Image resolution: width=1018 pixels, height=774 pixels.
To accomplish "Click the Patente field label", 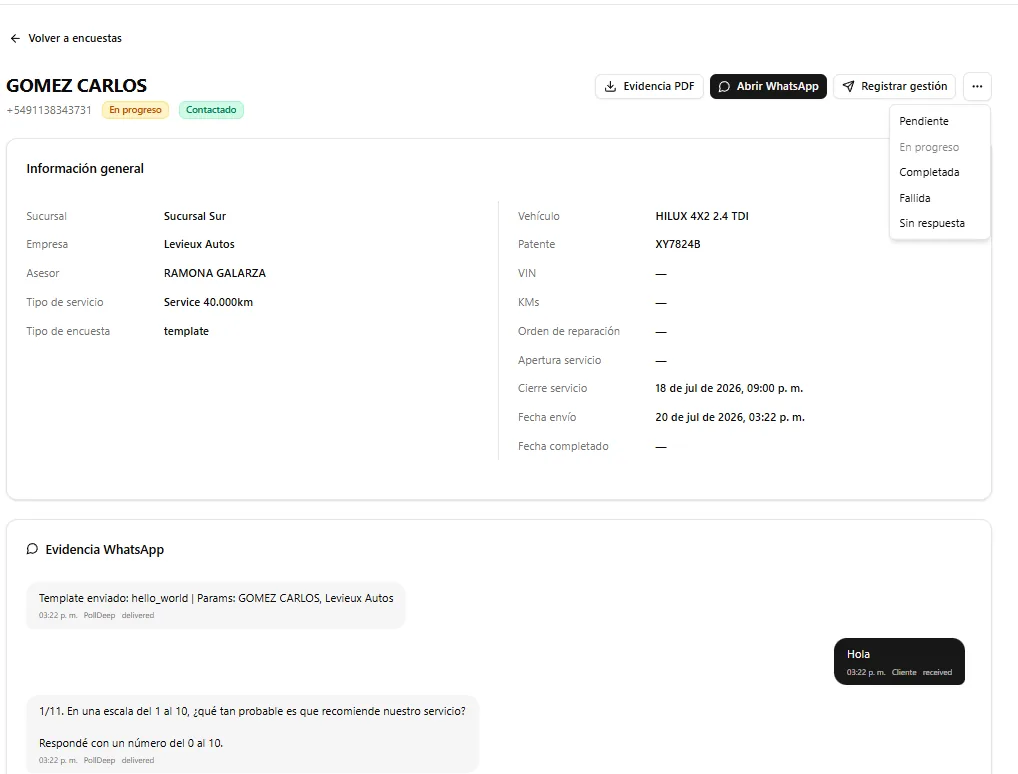I will pos(536,244).
